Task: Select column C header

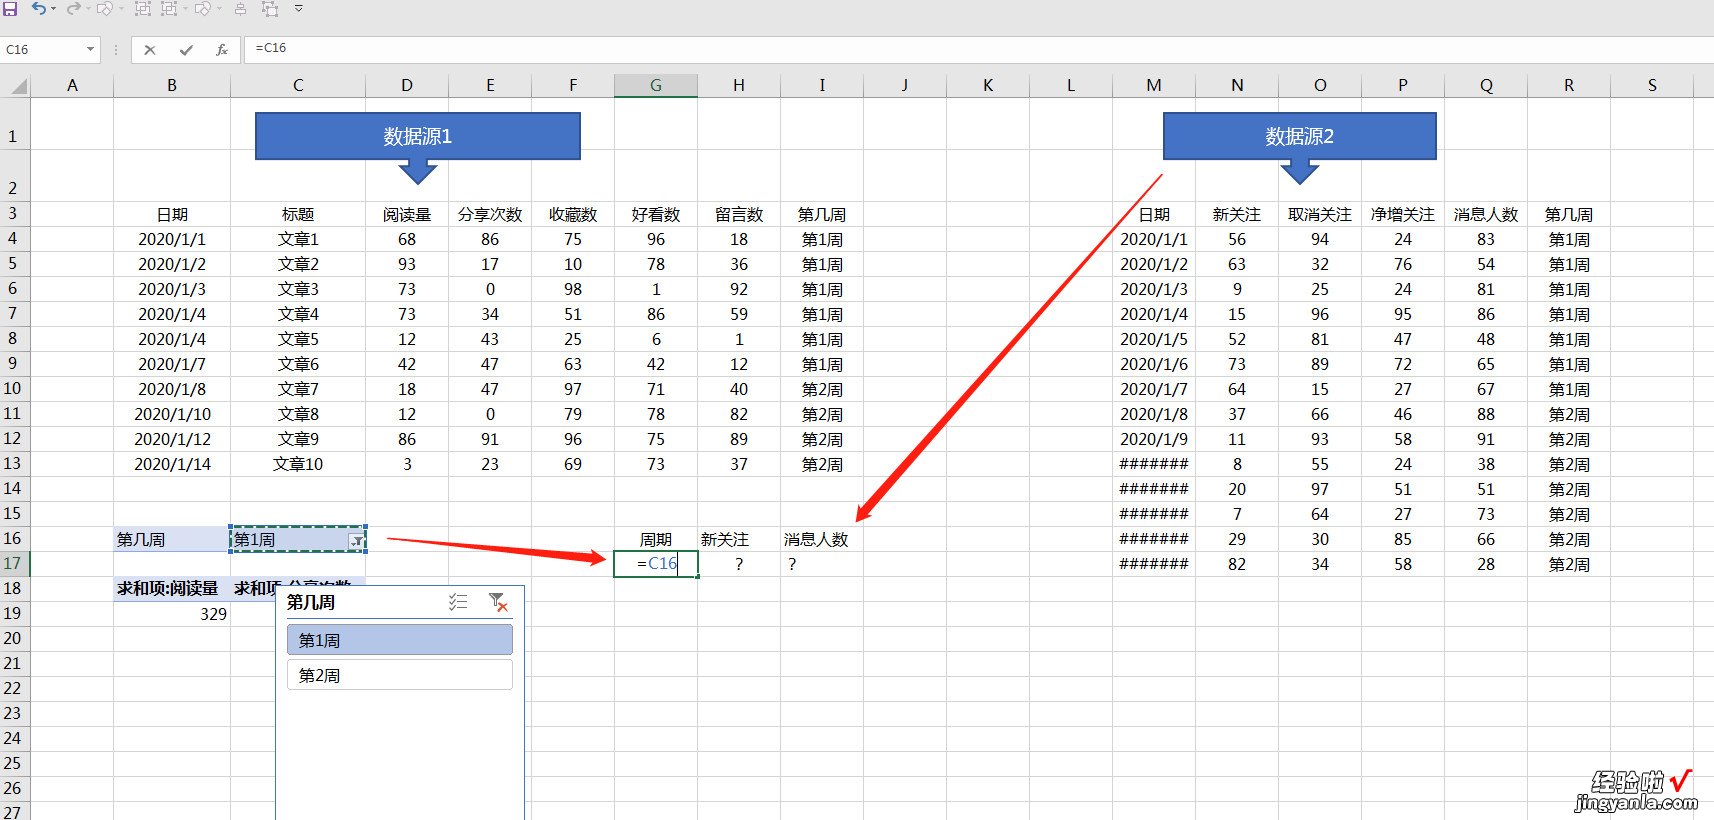Action: 298,86
